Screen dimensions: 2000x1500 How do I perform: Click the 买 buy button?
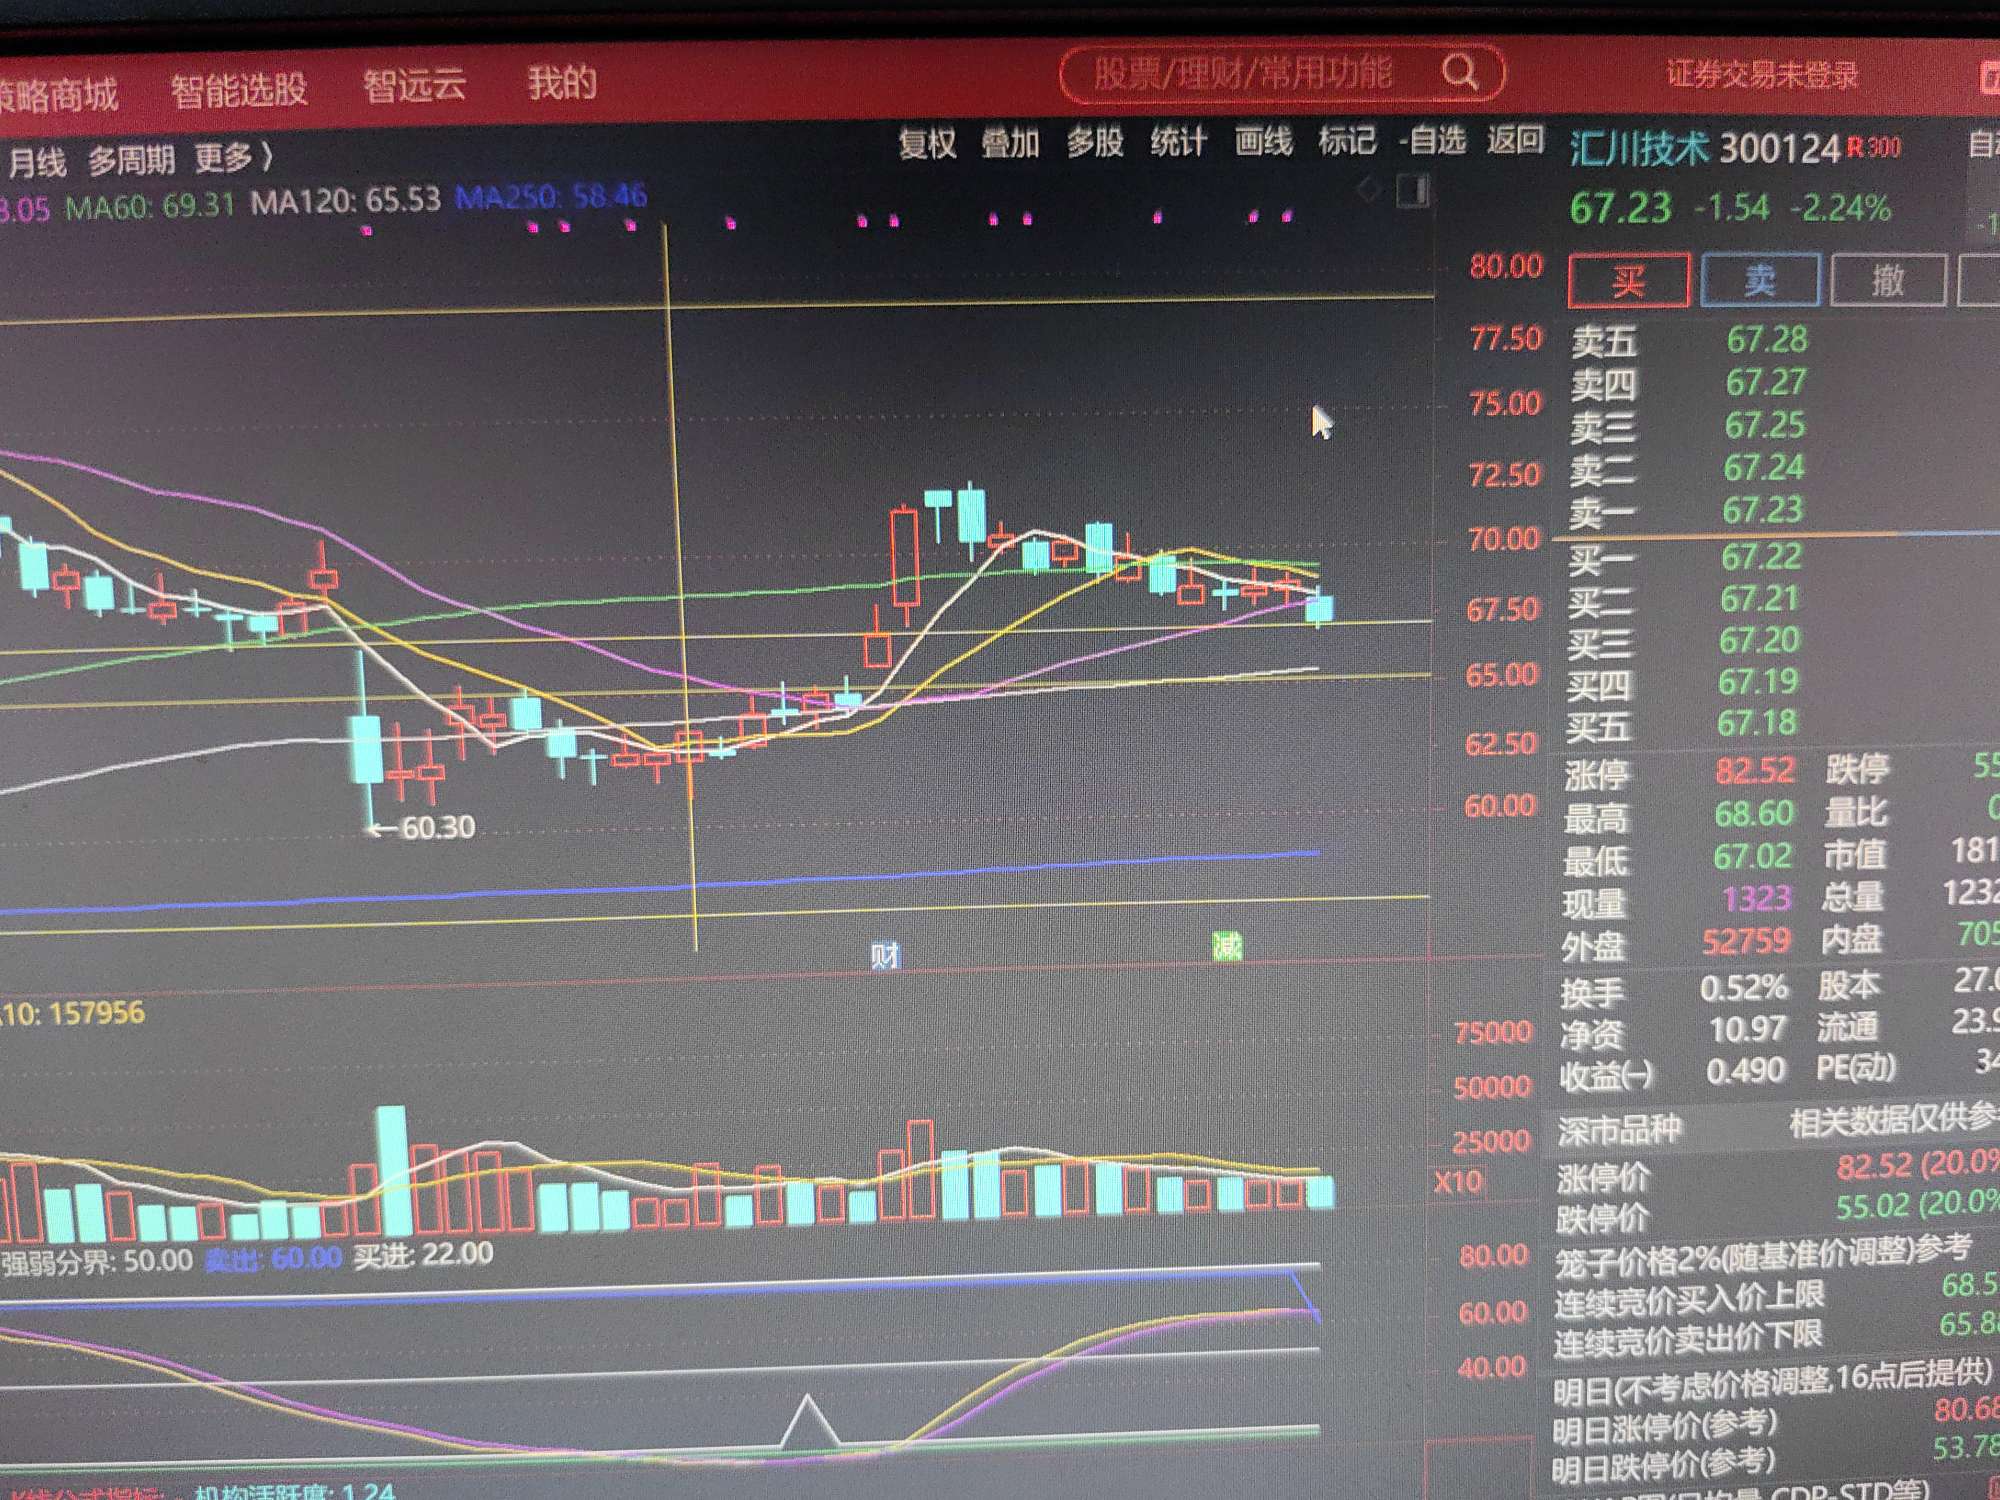pyautogui.click(x=1629, y=281)
